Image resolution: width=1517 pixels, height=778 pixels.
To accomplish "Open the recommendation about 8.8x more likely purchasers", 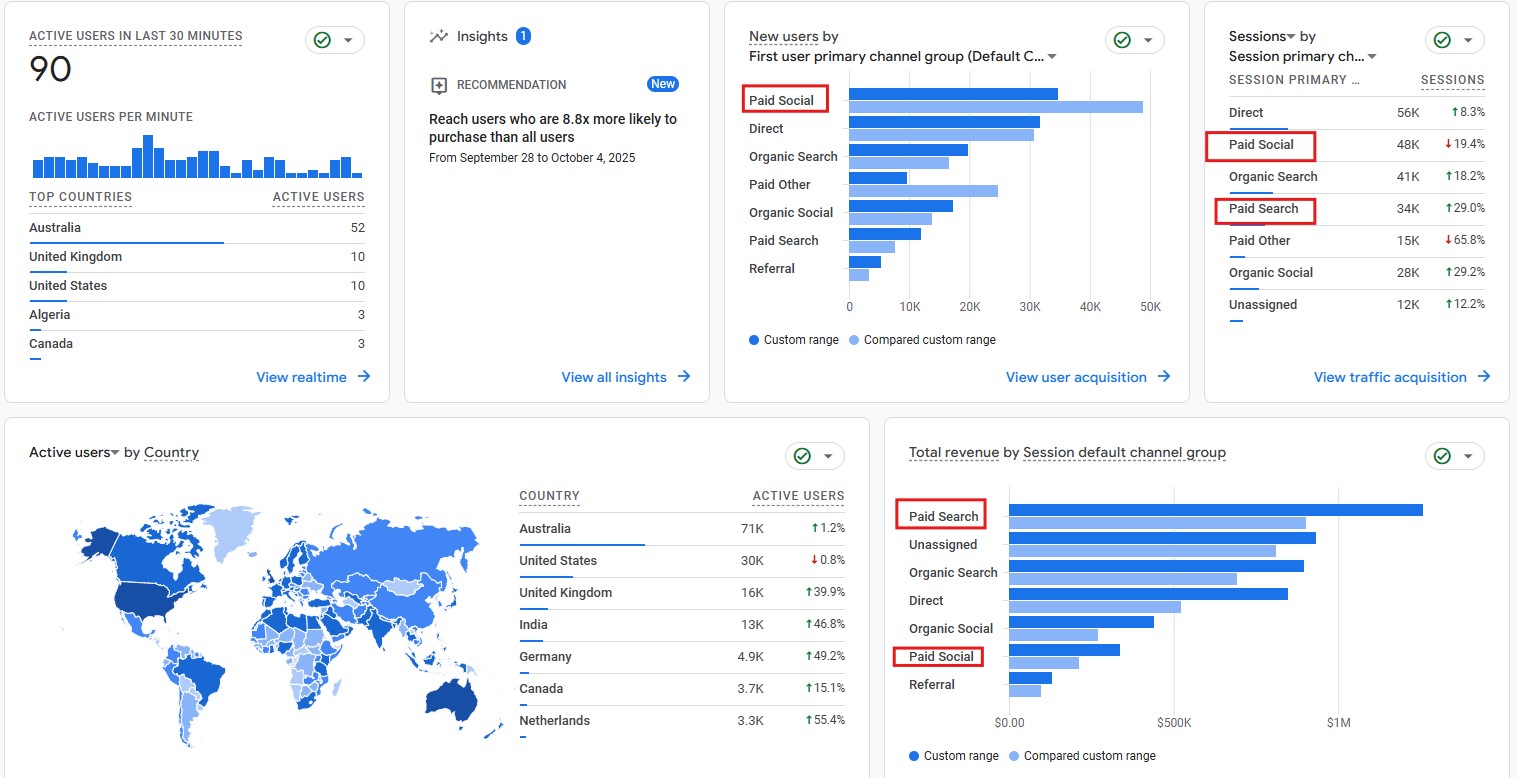I will click(553, 128).
